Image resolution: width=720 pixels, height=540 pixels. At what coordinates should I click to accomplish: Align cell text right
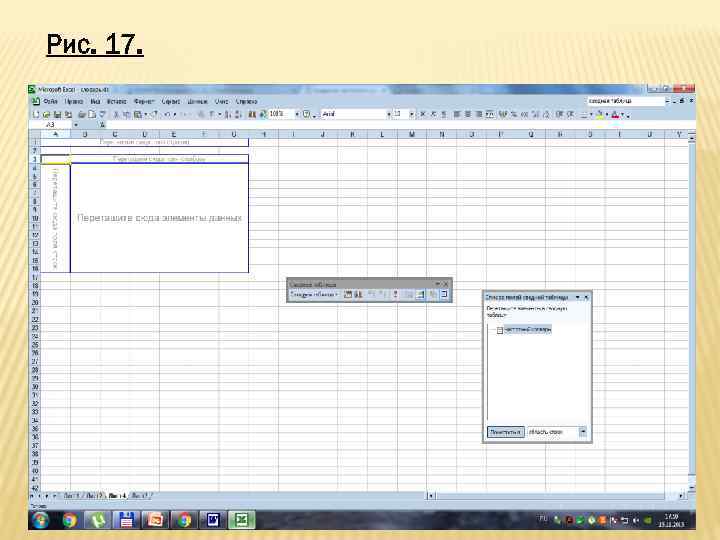tap(479, 114)
